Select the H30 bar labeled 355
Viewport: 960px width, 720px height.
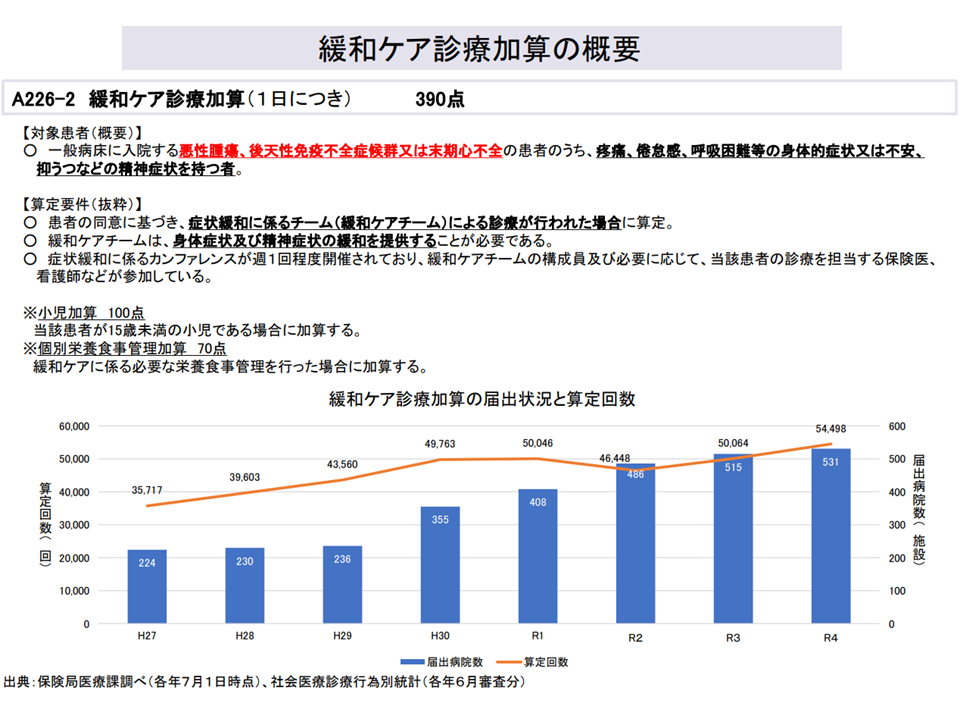(440, 565)
